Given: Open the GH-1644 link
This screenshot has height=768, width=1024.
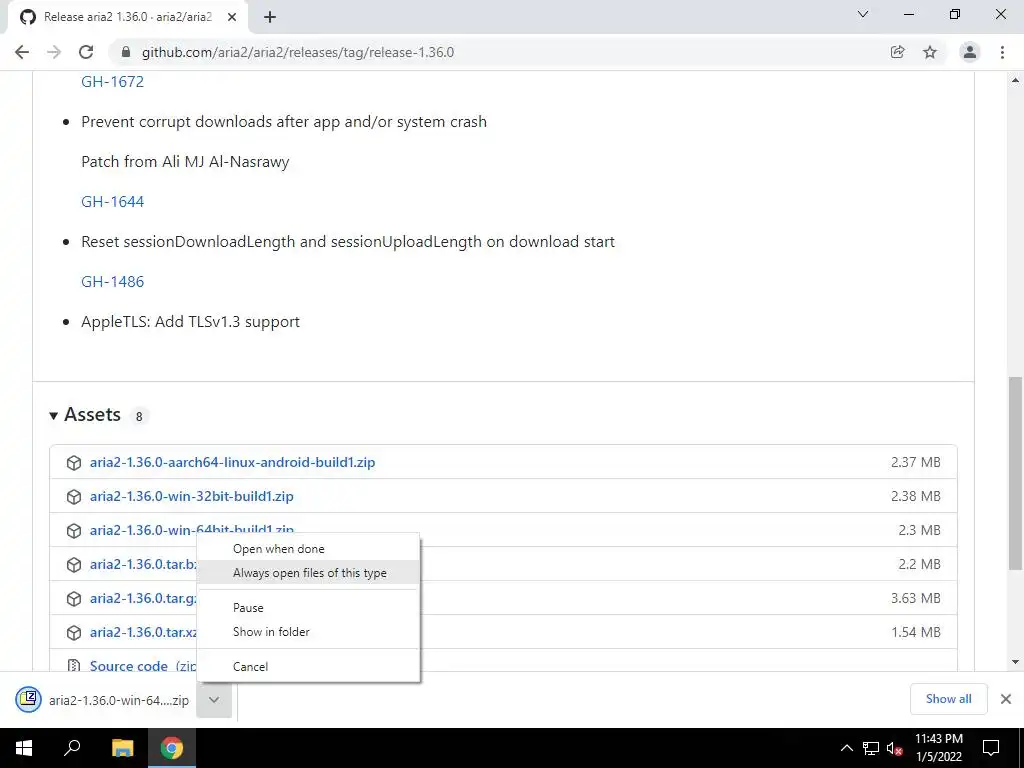Looking at the screenshot, I should point(112,201).
